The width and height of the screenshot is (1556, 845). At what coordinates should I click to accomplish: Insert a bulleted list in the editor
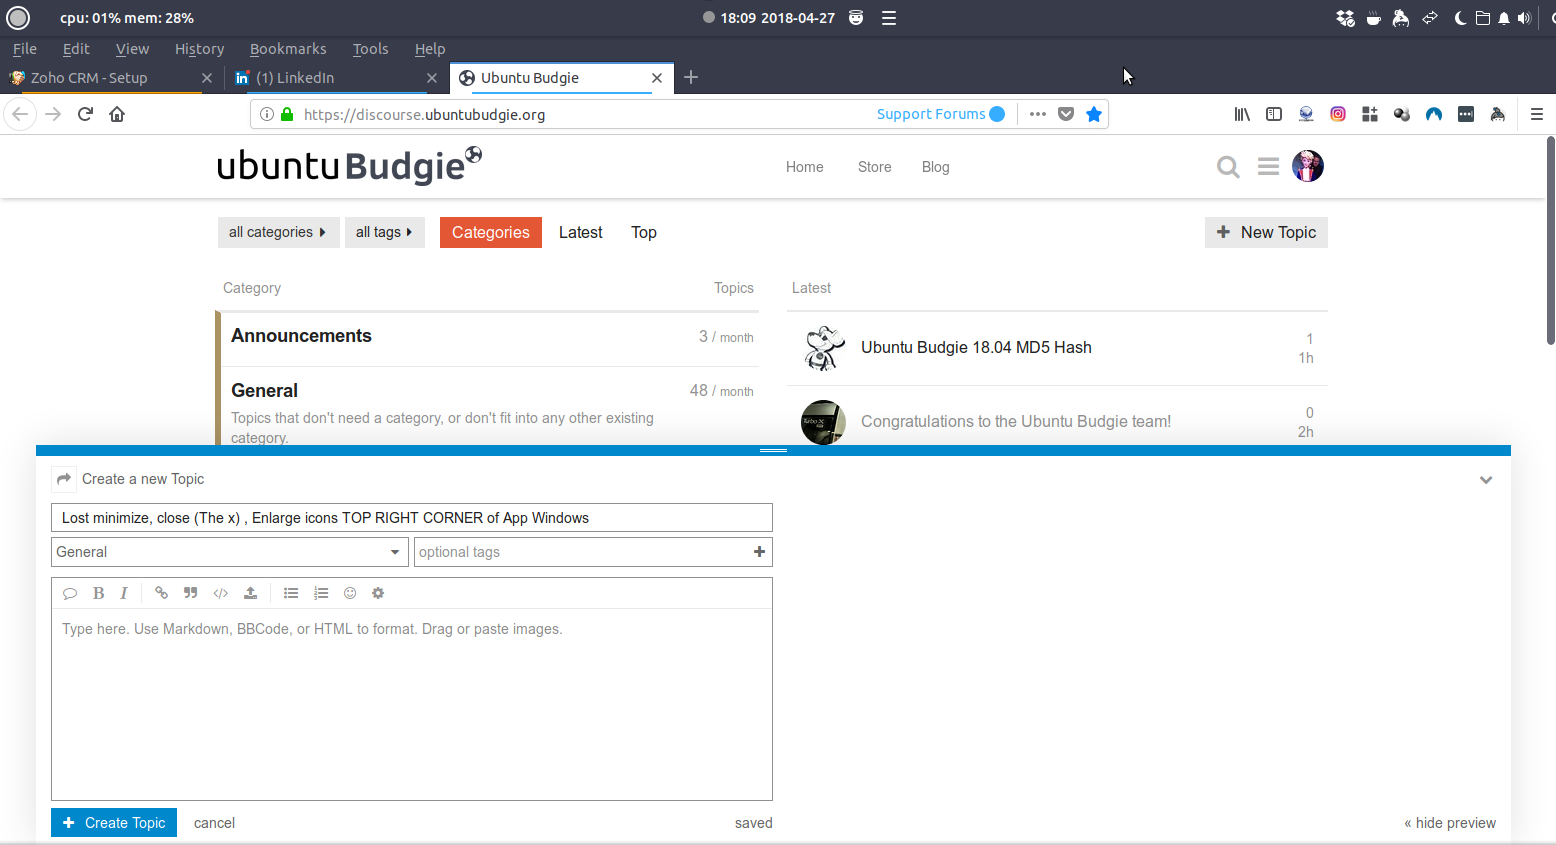[x=291, y=593]
